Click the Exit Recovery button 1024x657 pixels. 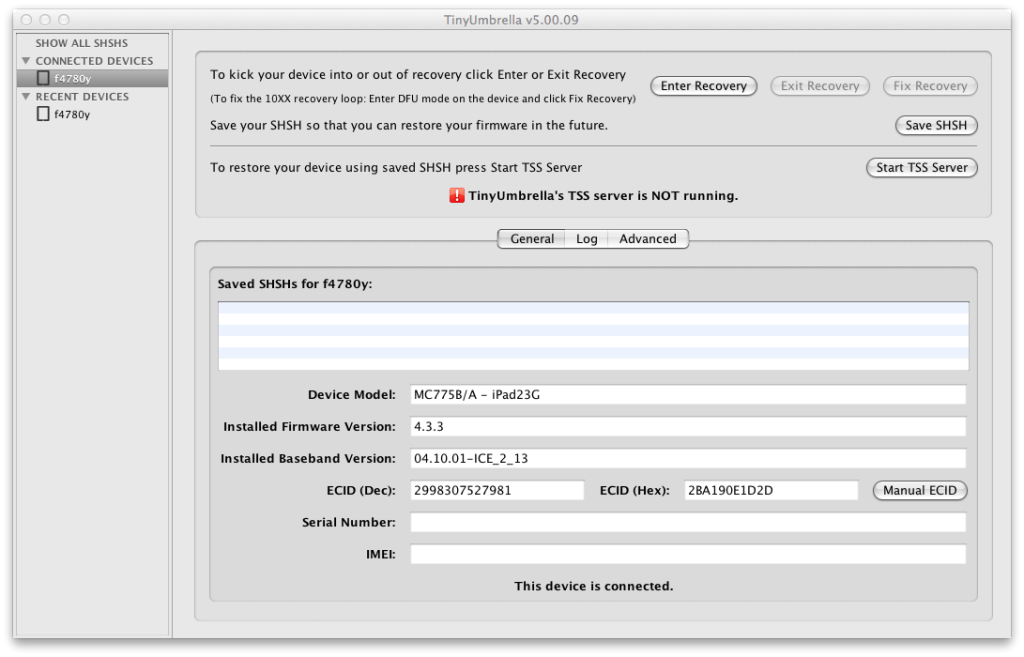pyautogui.click(x=820, y=86)
